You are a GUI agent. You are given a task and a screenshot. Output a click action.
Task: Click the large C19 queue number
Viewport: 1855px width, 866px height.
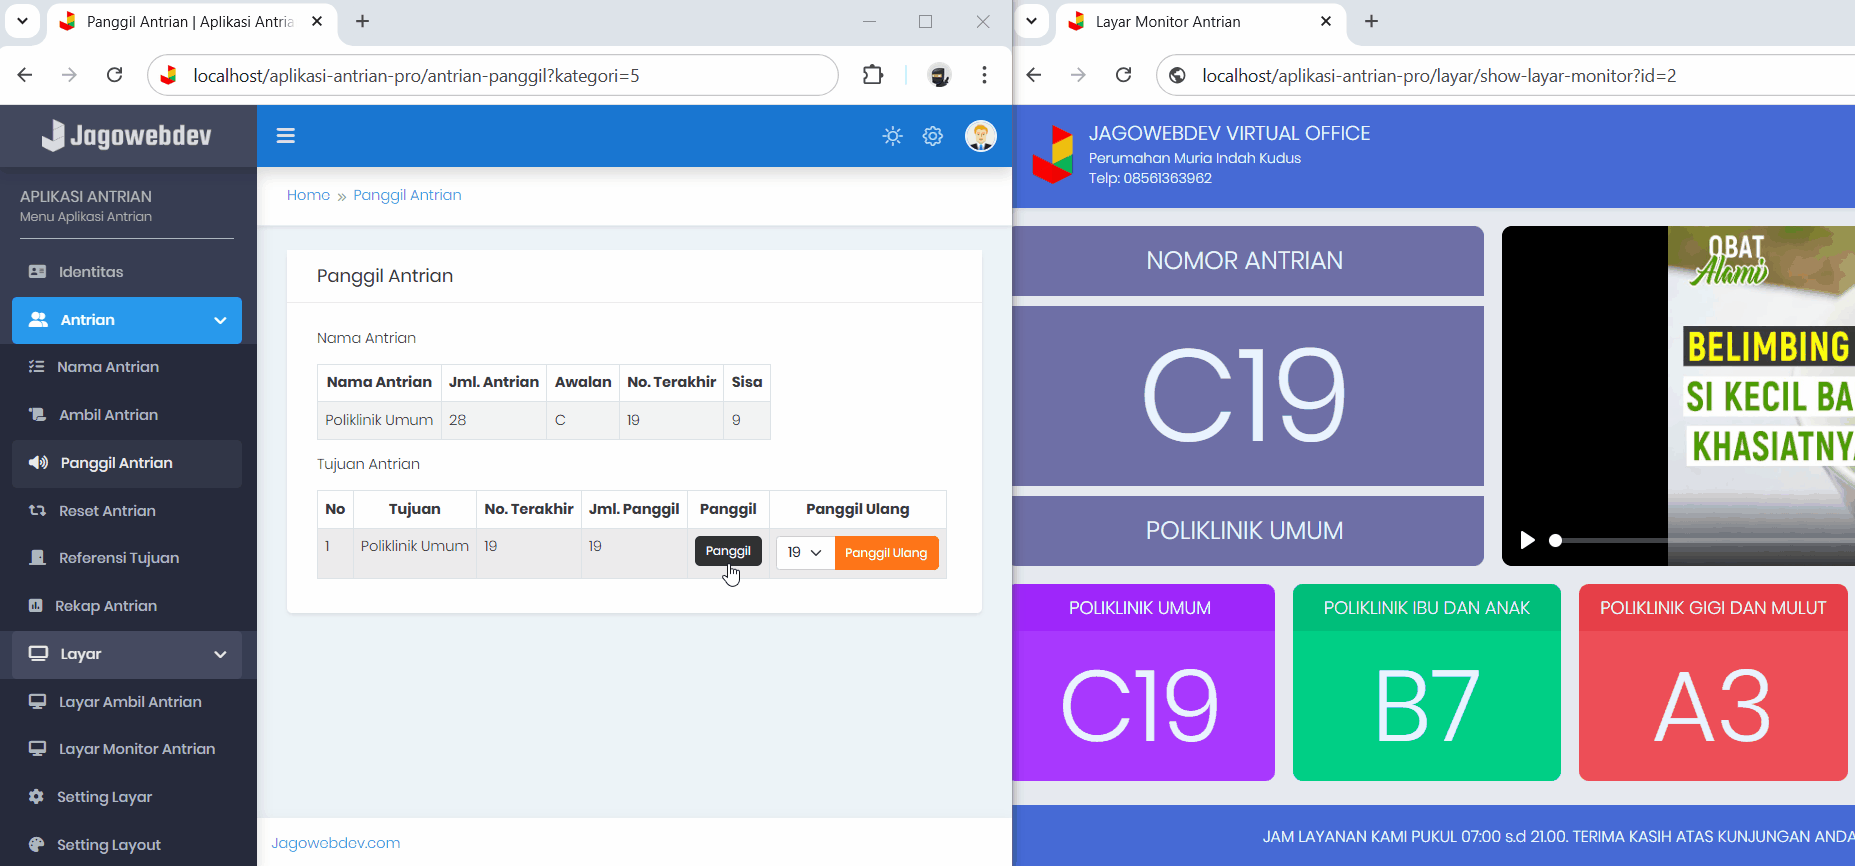point(1245,396)
